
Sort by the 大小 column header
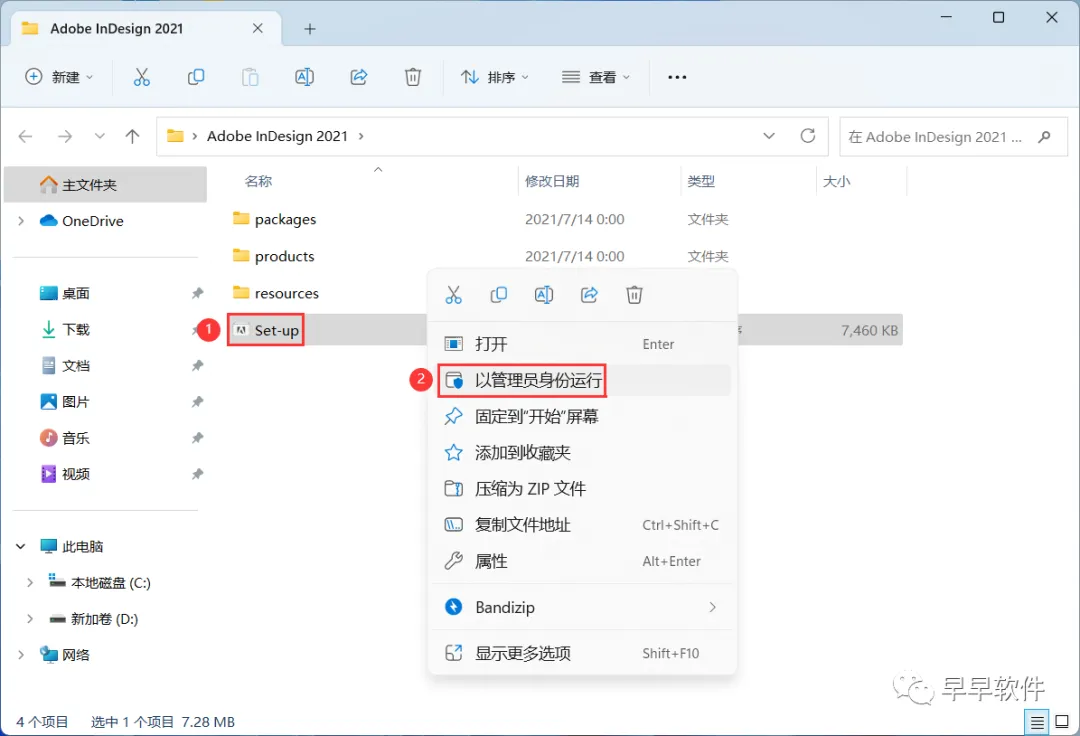coord(836,181)
